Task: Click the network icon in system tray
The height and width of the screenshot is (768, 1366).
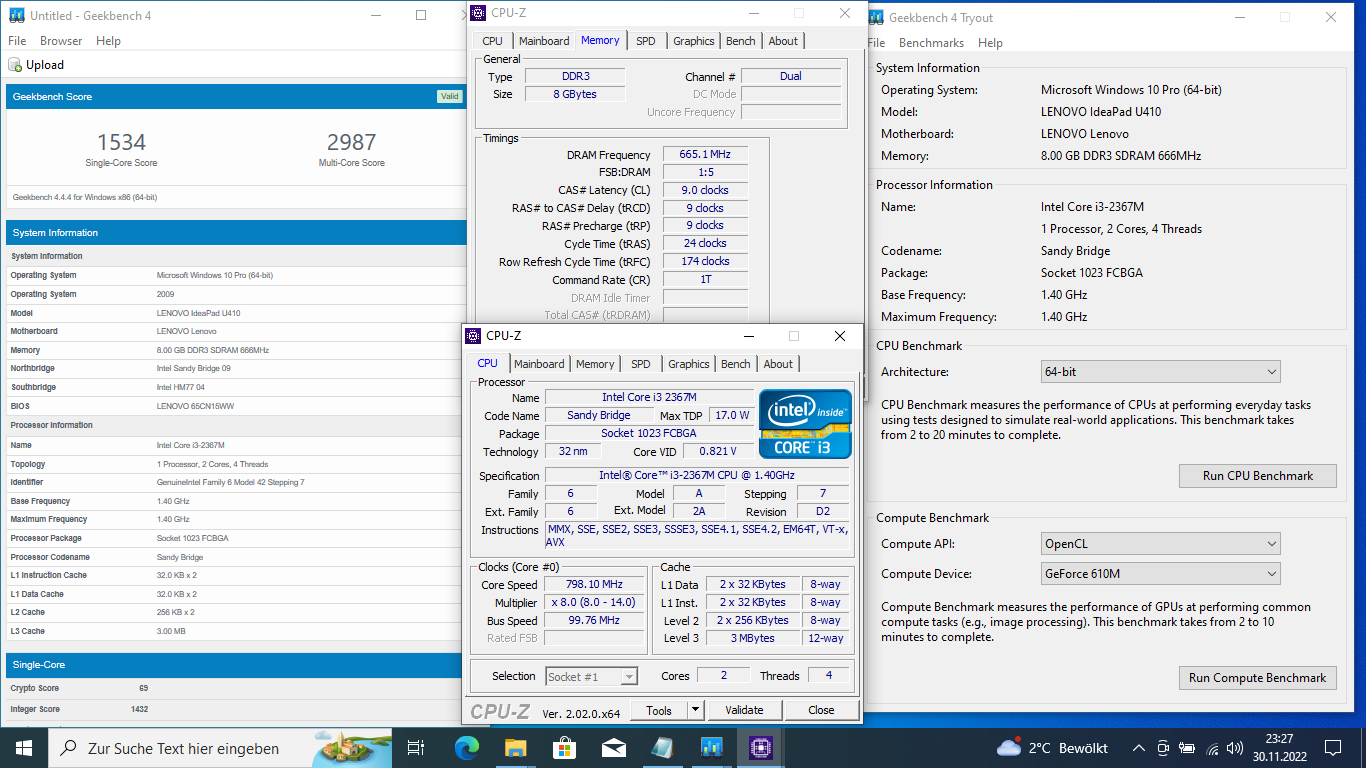Action: pos(1213,748)
